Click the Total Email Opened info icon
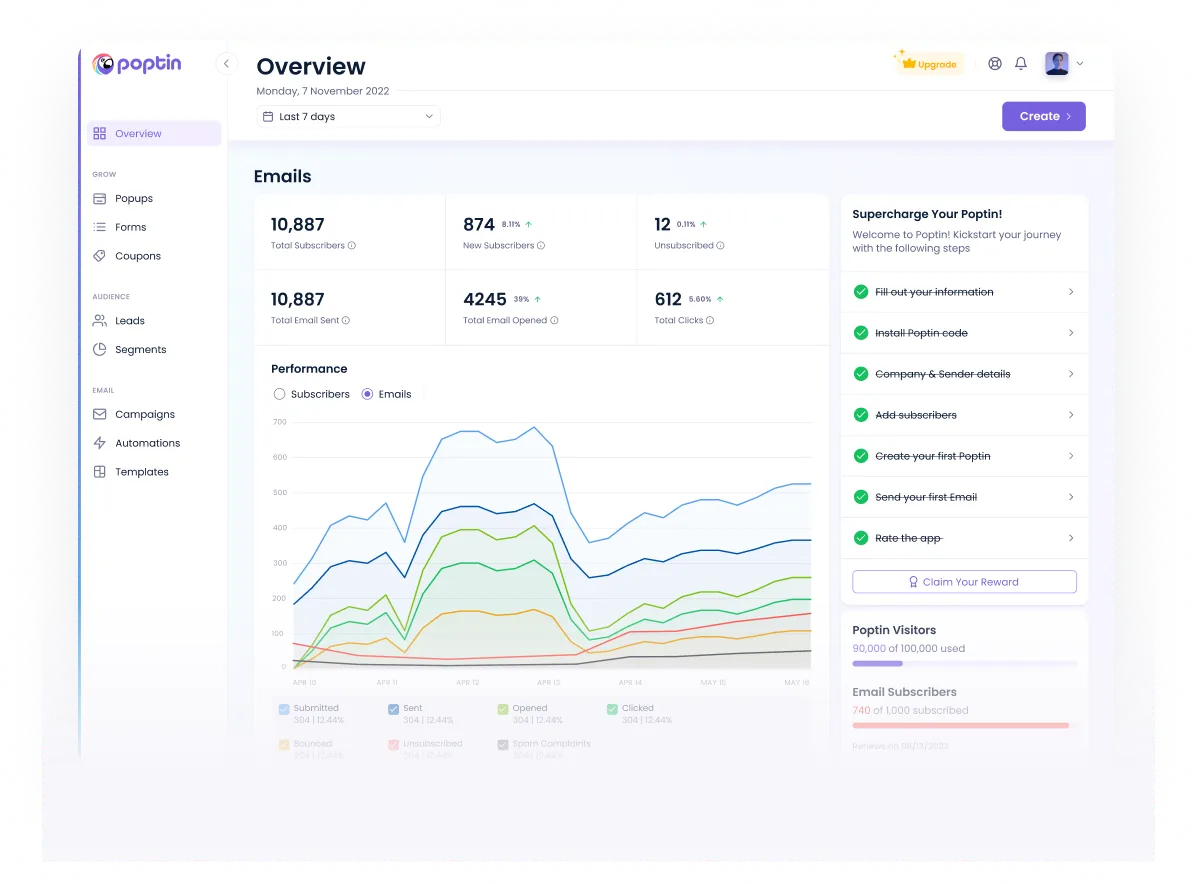 pyautogui.click(x=554, y=320)
